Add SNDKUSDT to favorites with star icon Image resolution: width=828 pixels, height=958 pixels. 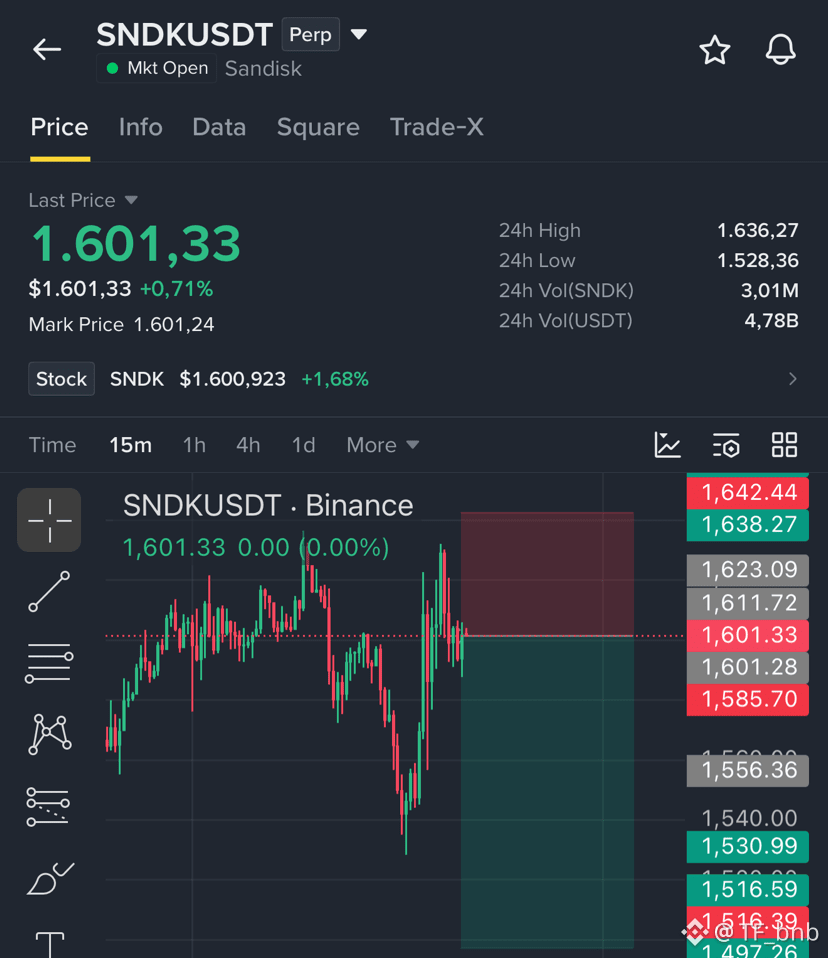point(714,49)
